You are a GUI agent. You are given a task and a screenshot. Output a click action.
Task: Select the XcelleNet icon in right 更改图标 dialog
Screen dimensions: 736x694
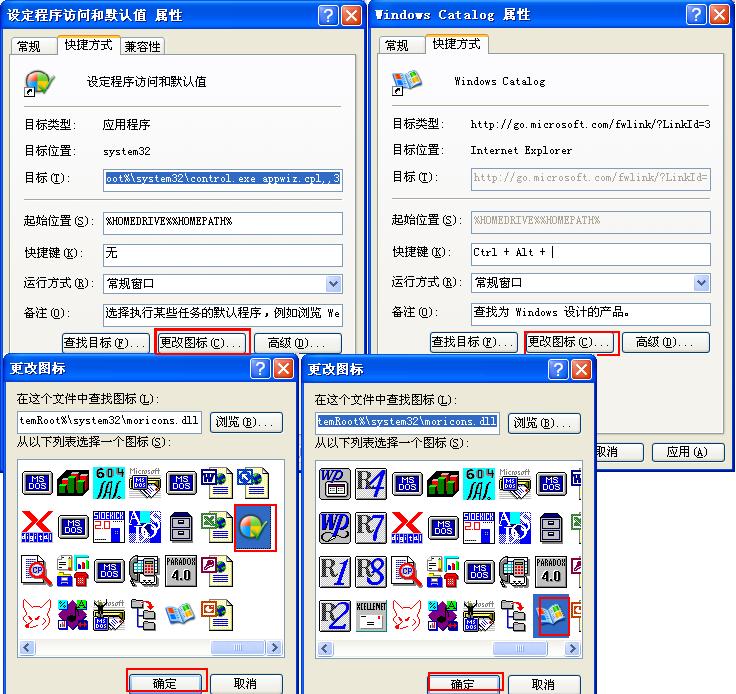pos(371,616)
